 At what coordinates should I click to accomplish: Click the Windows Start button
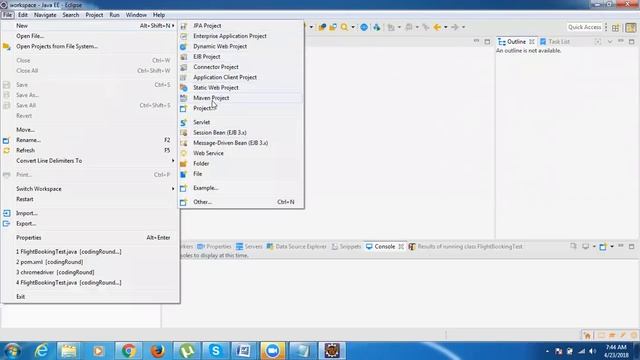click(x=12, y=351)
